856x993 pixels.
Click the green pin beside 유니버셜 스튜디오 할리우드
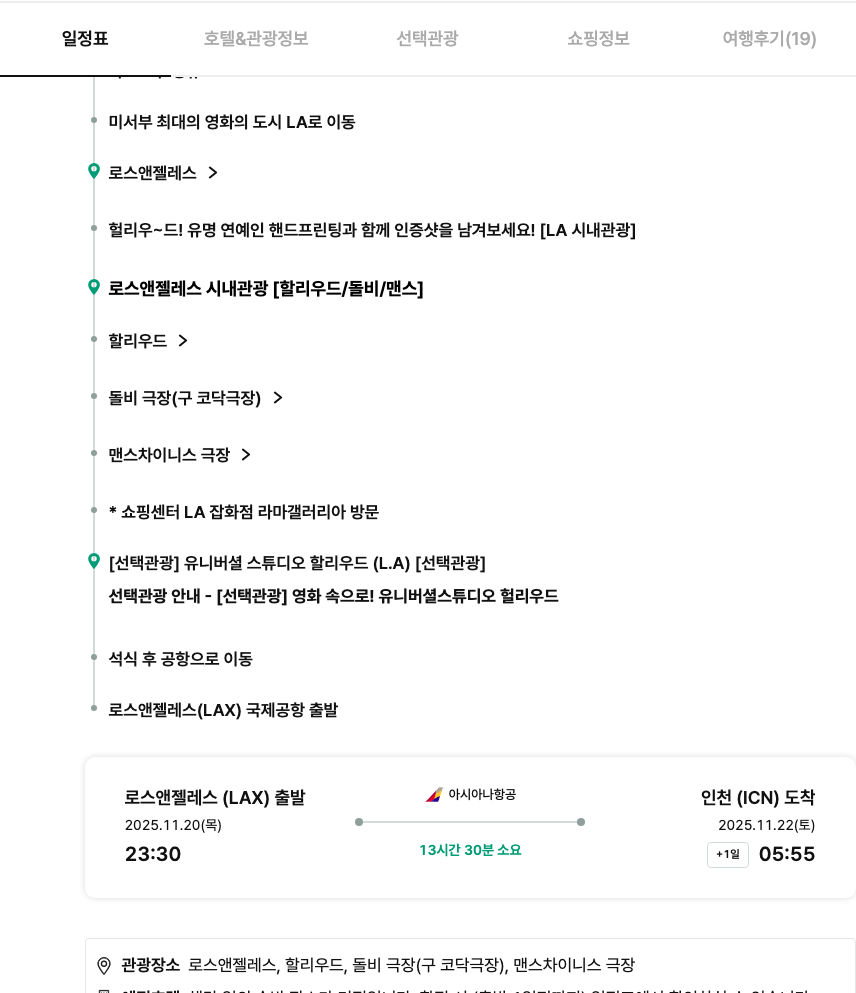pos(94,561)
